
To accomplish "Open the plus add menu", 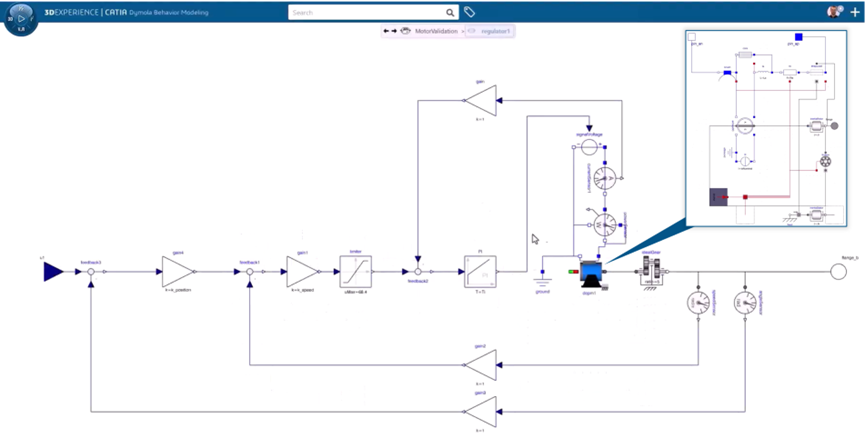I will [853, 12].
